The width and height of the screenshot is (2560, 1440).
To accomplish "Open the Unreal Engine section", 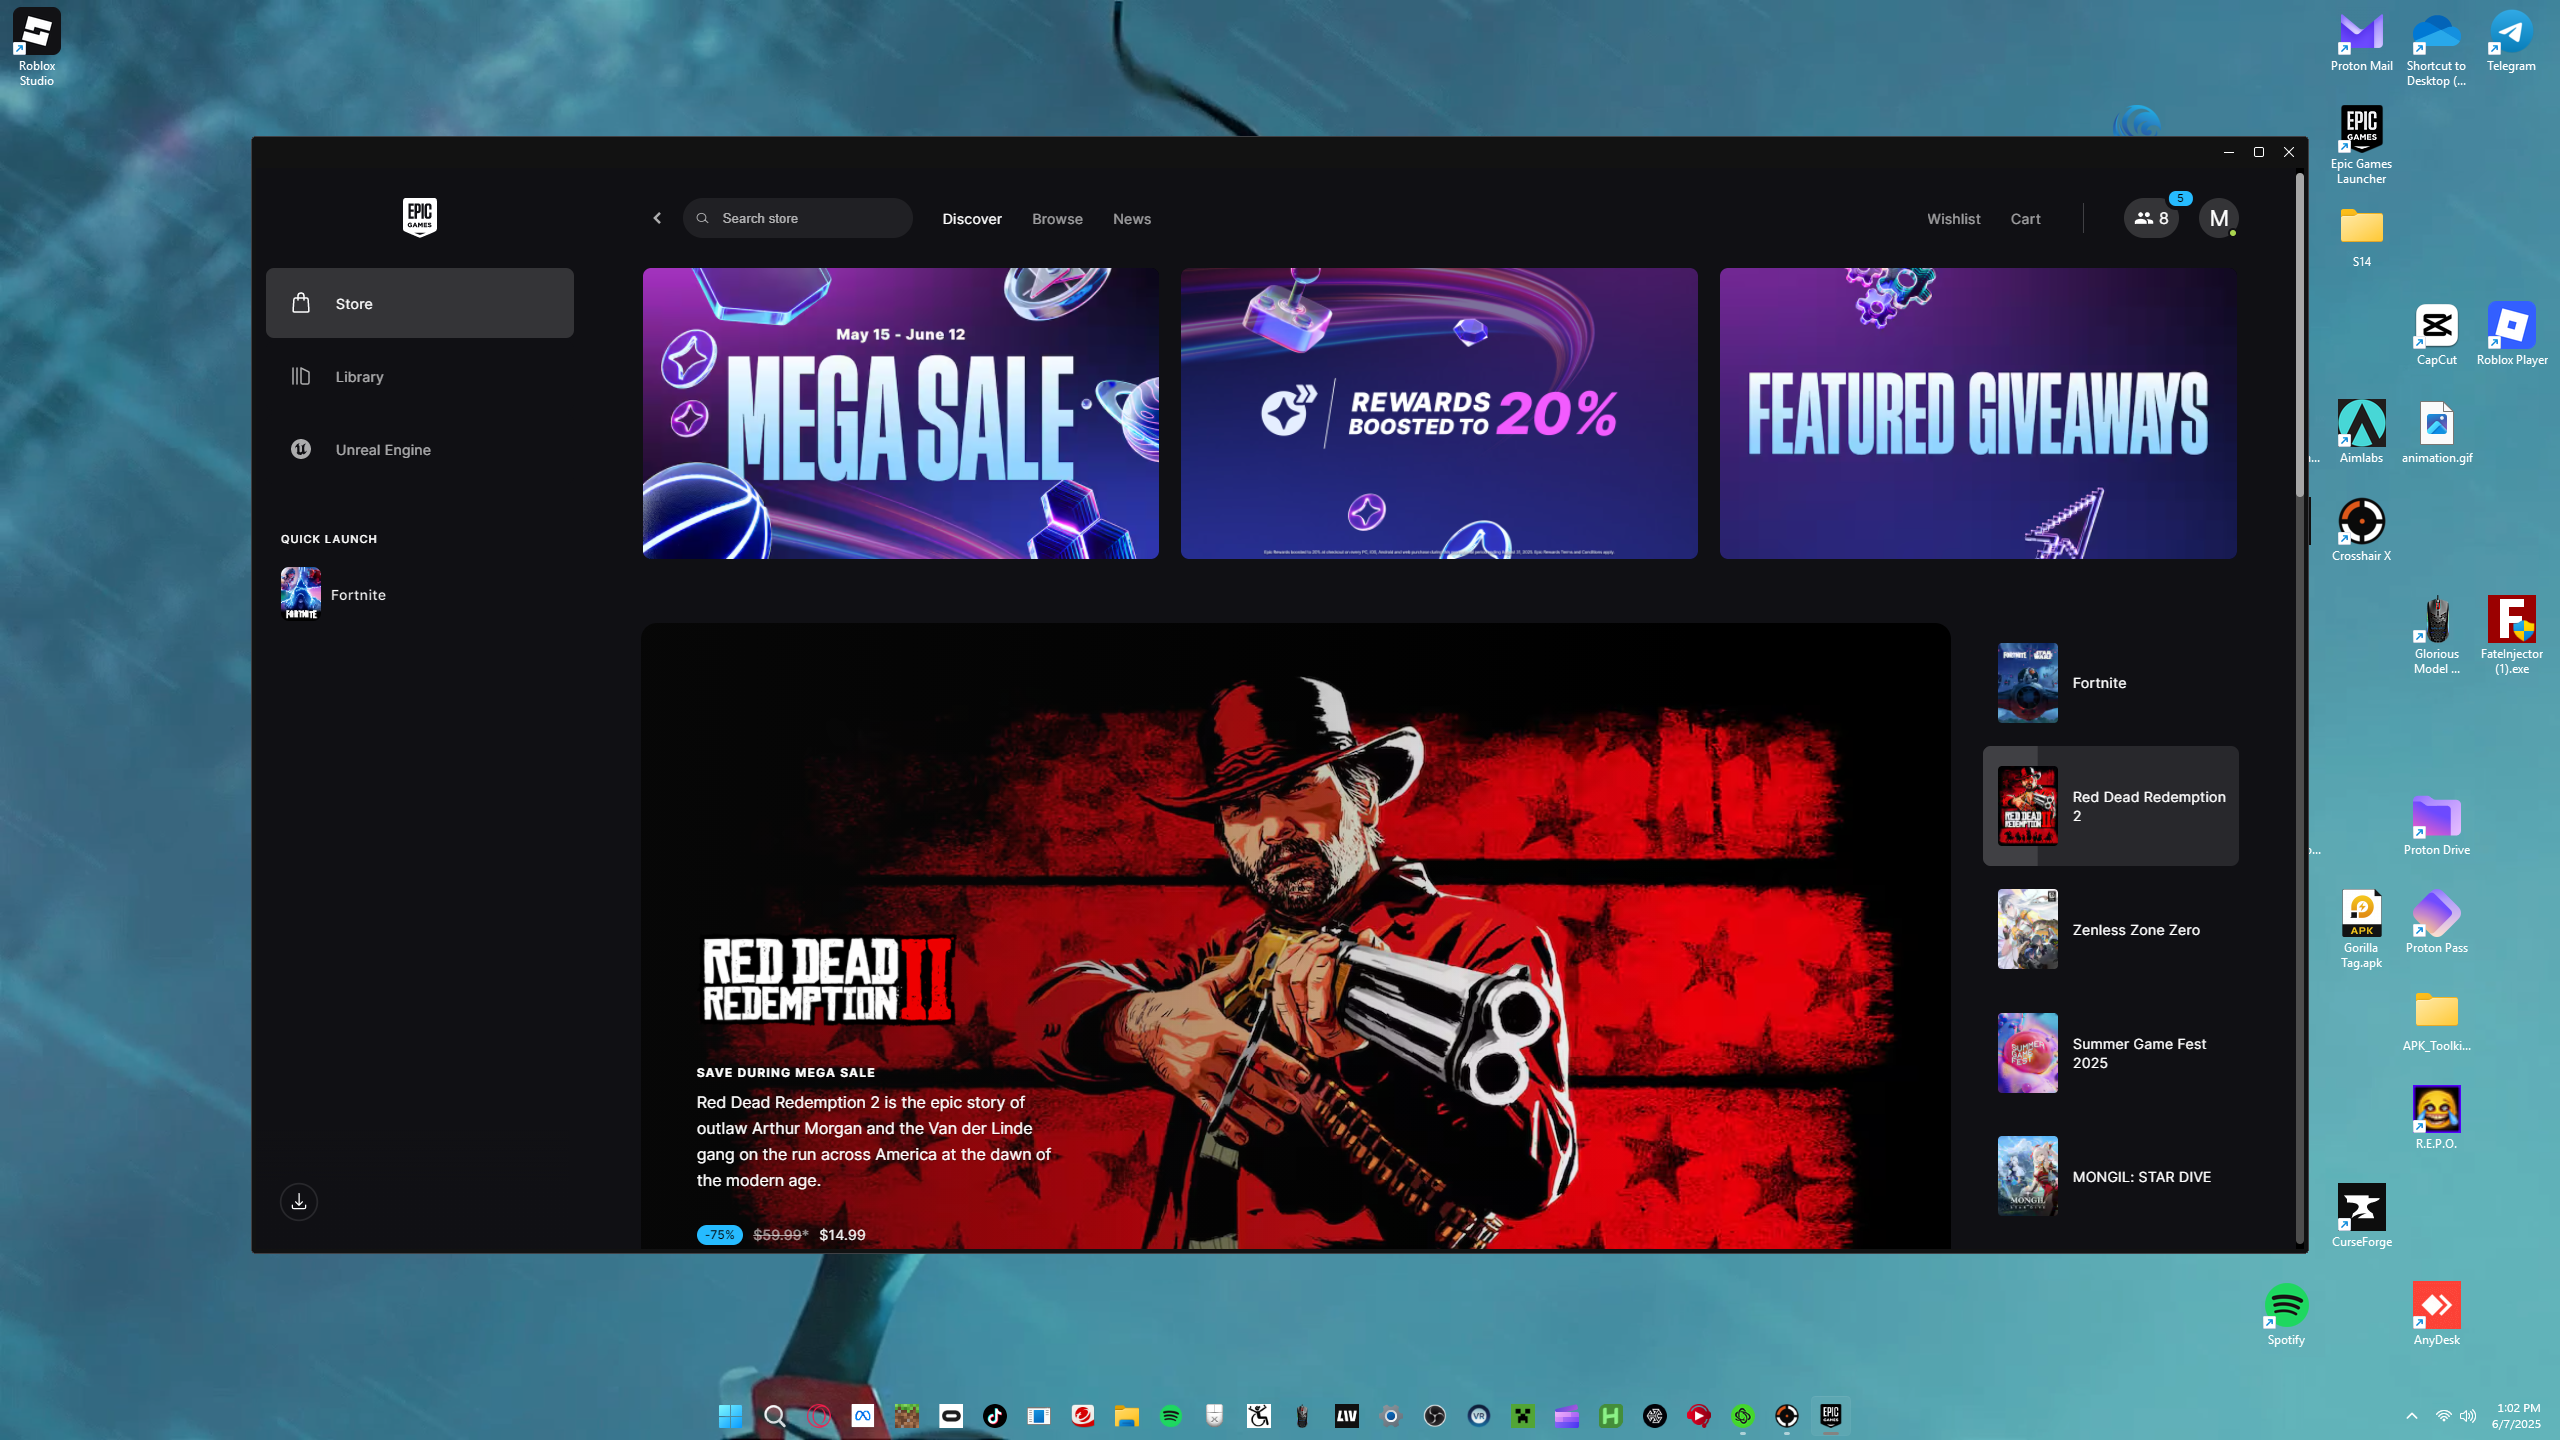I will click(x=382, y=450).
